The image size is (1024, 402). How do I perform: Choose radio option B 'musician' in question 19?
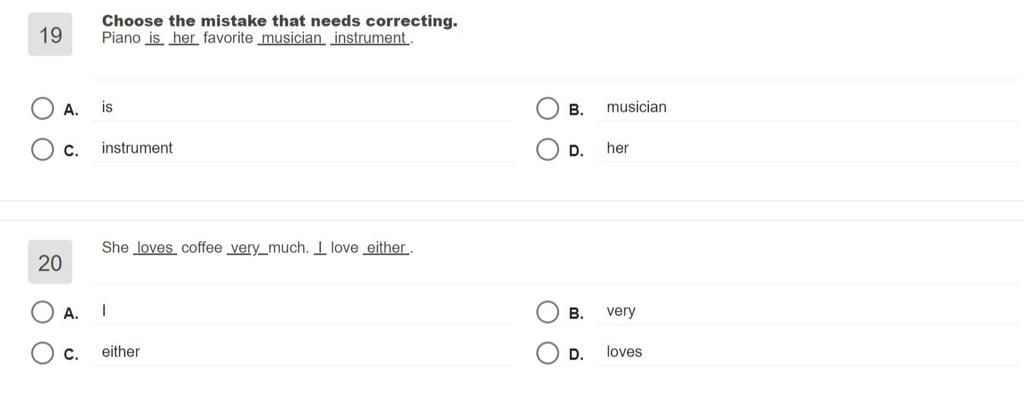(547, 108)
